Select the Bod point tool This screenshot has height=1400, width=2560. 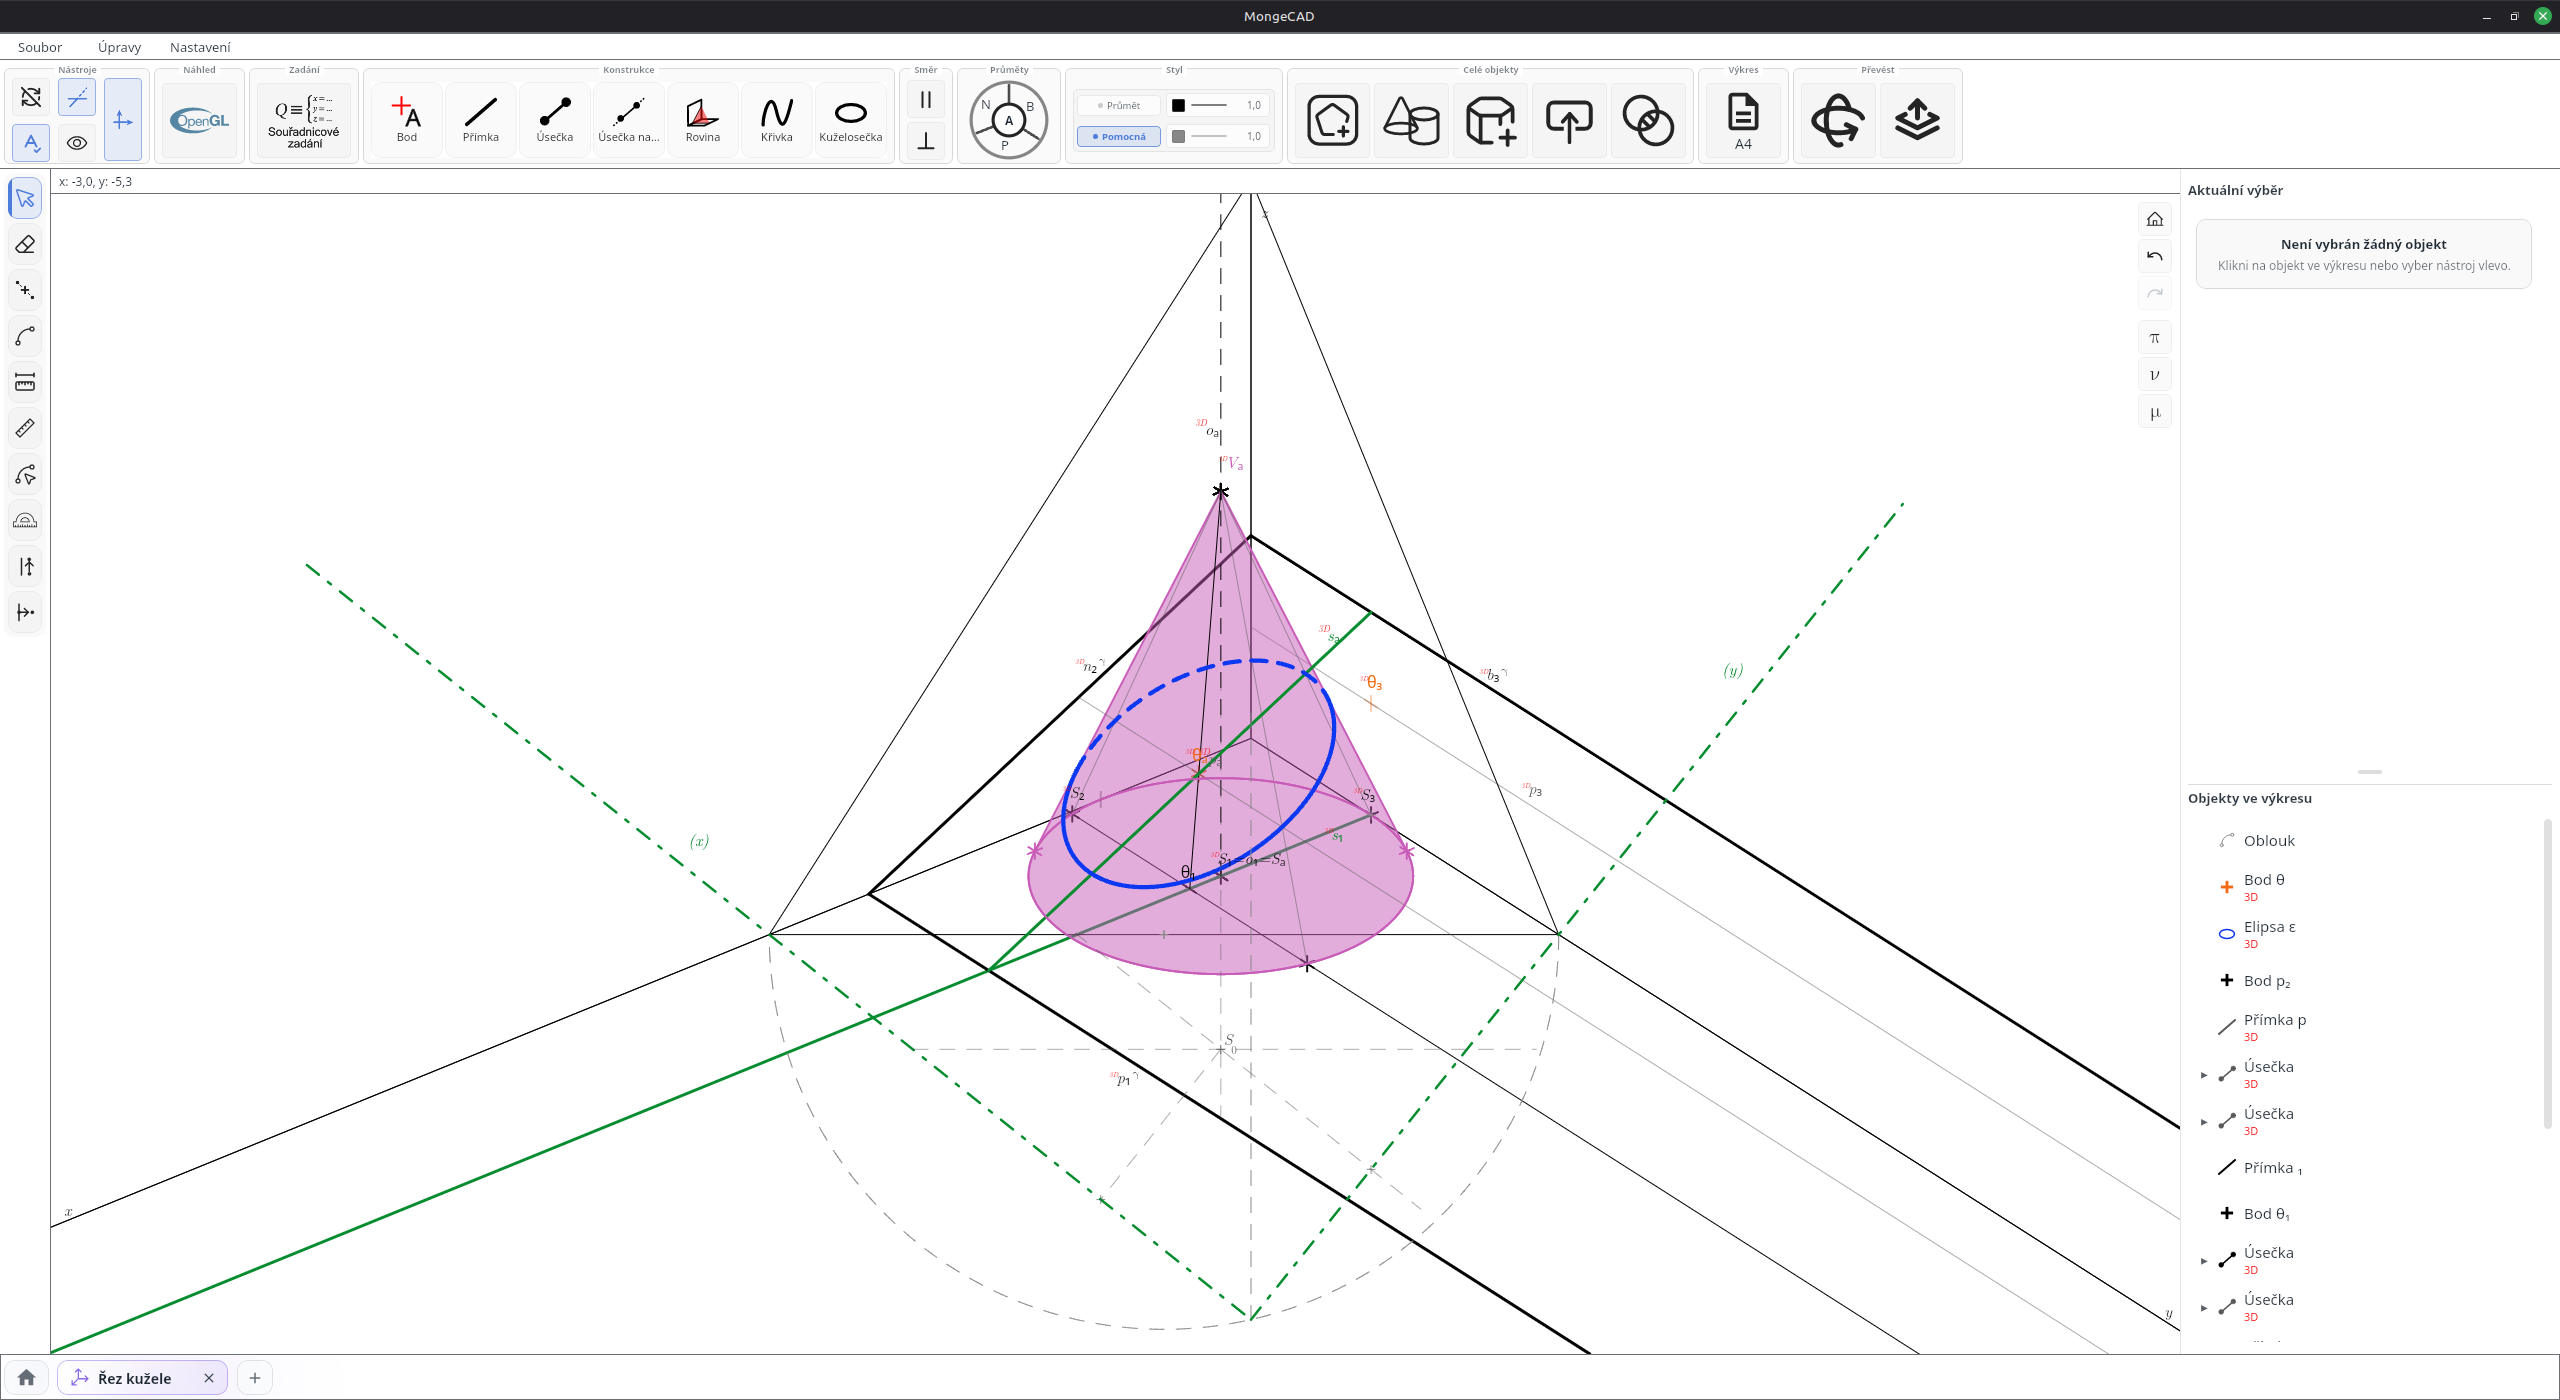coord(406,119)
